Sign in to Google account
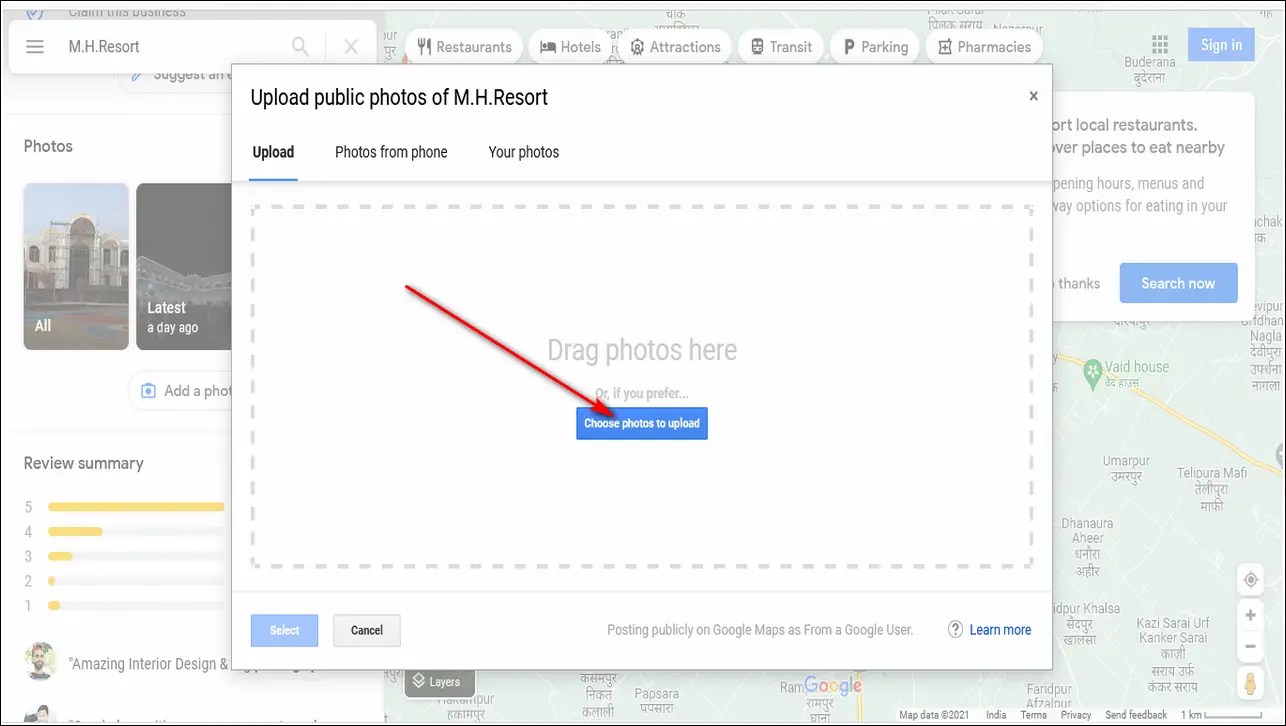Image resolution: width=1286 pixels, height=726 pixels. pos(1221,45)
